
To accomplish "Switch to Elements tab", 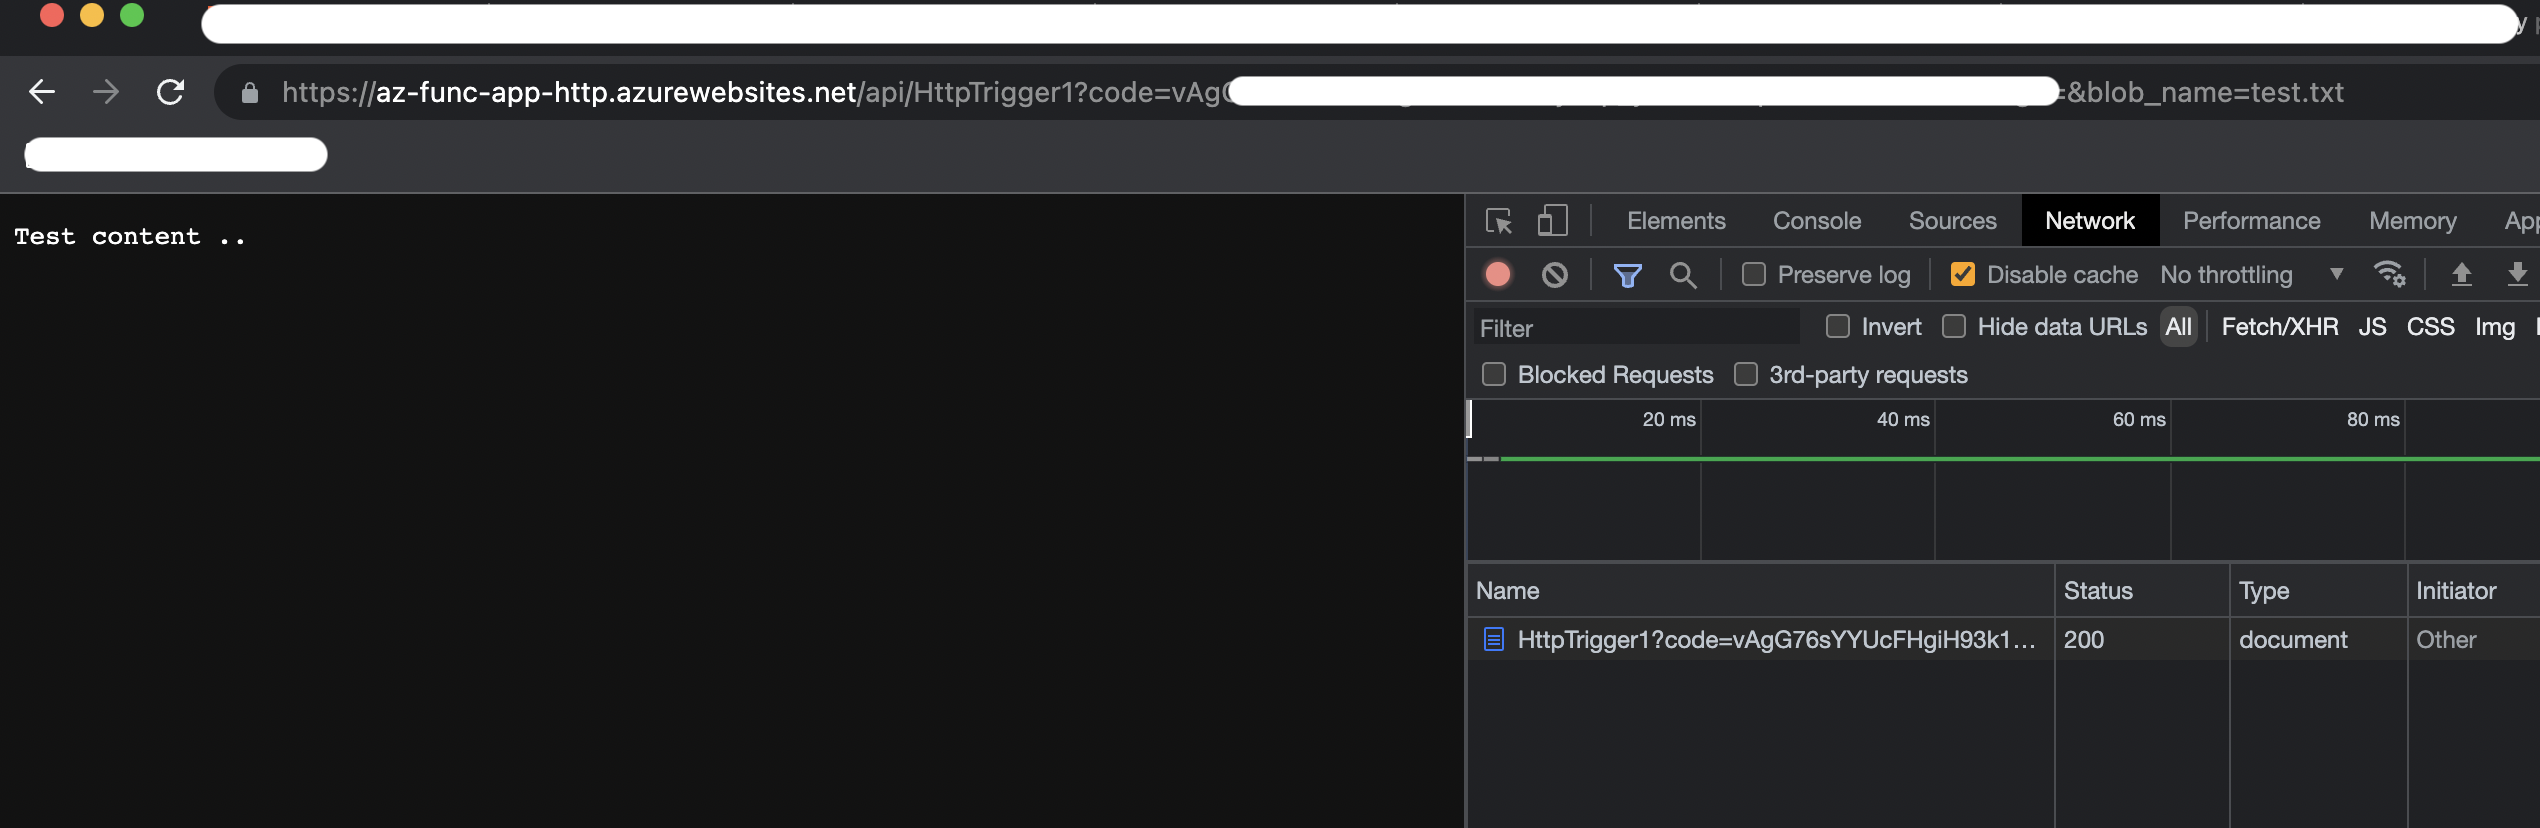I will coord(1676,221).
